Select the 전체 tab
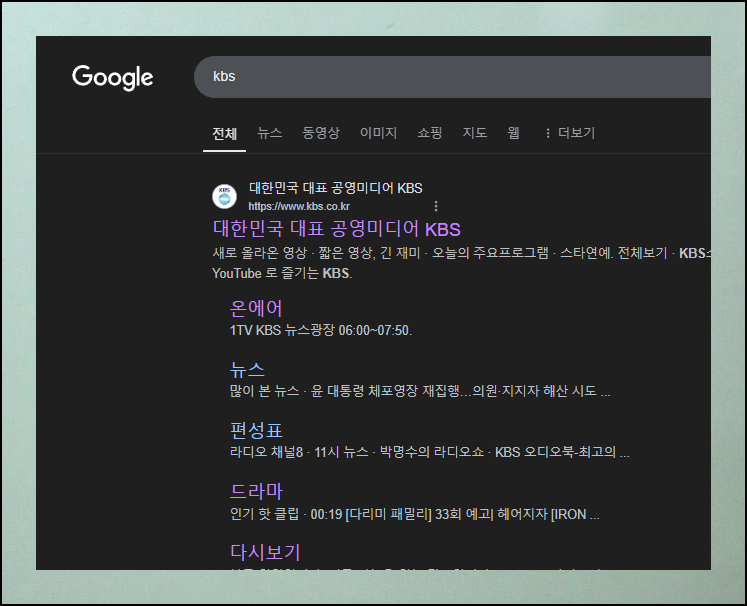This screenshot has height=606, width=747. (x=224, y=133)
